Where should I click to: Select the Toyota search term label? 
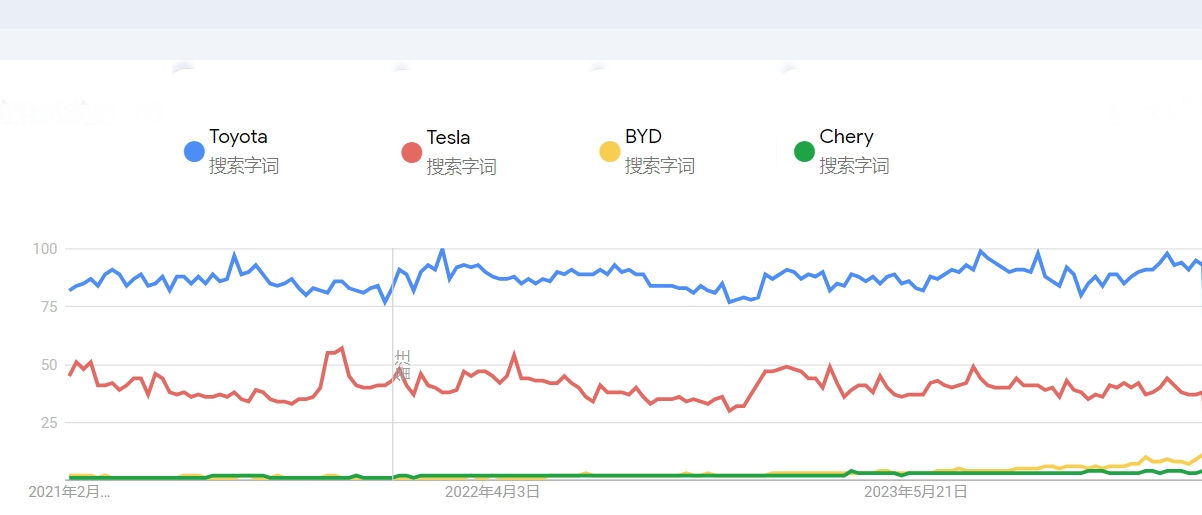tap(238, 137)
